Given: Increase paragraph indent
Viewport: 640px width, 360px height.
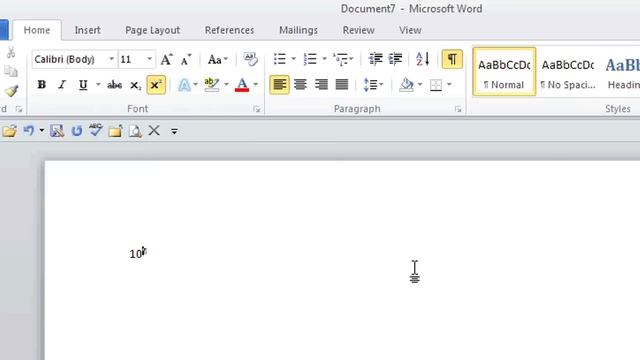Looking at the screenshot, I should 395,60.
